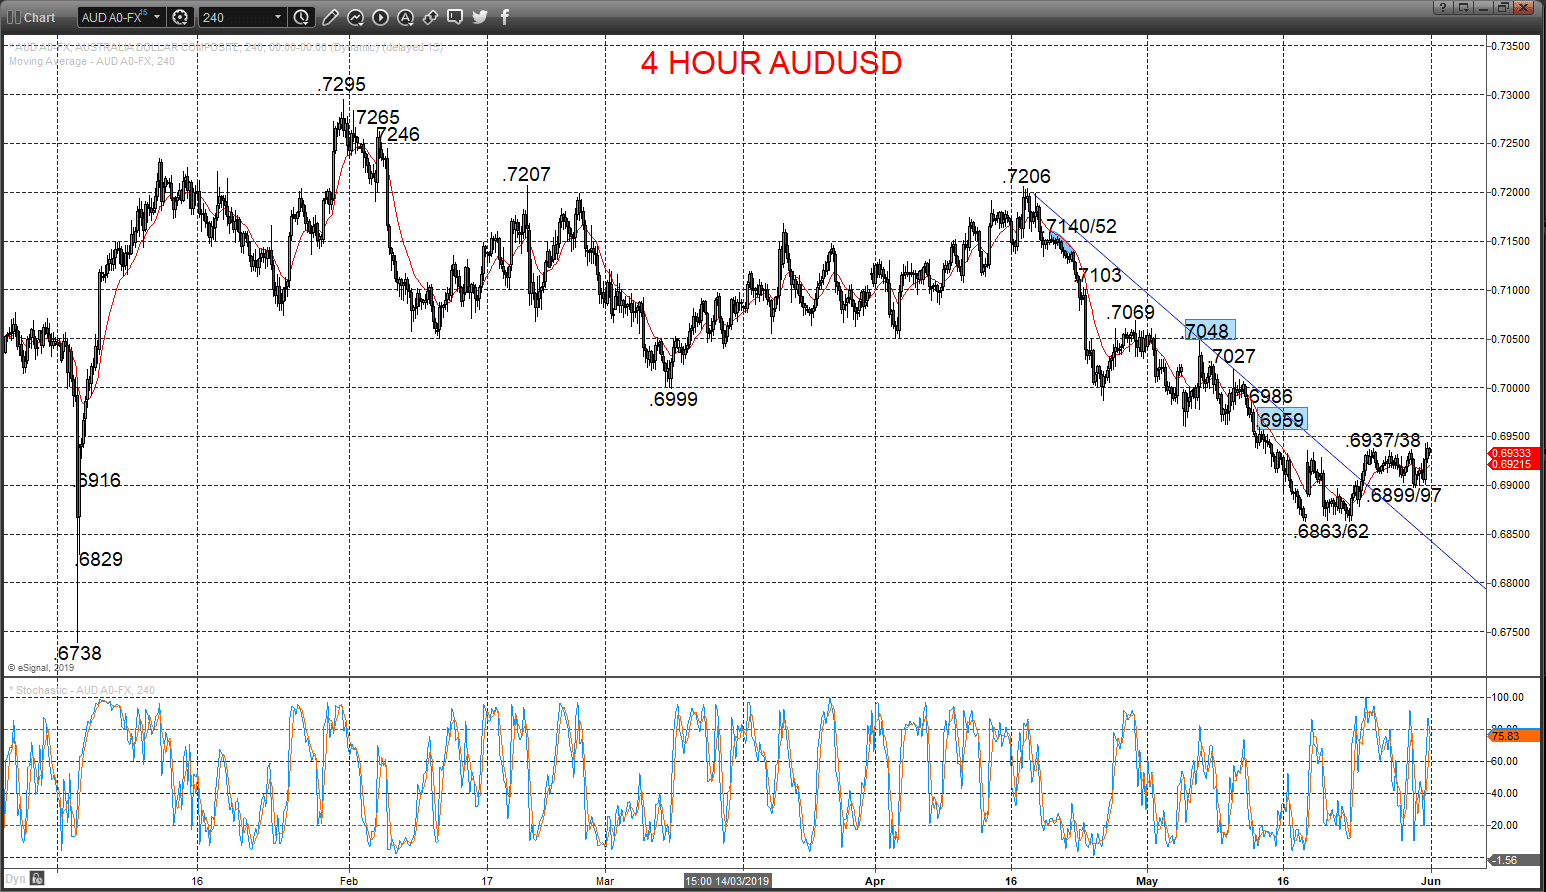The image size is (1546, 892).
Task: Select the .6937/38 price annotation
Action: pos(1384,441)
